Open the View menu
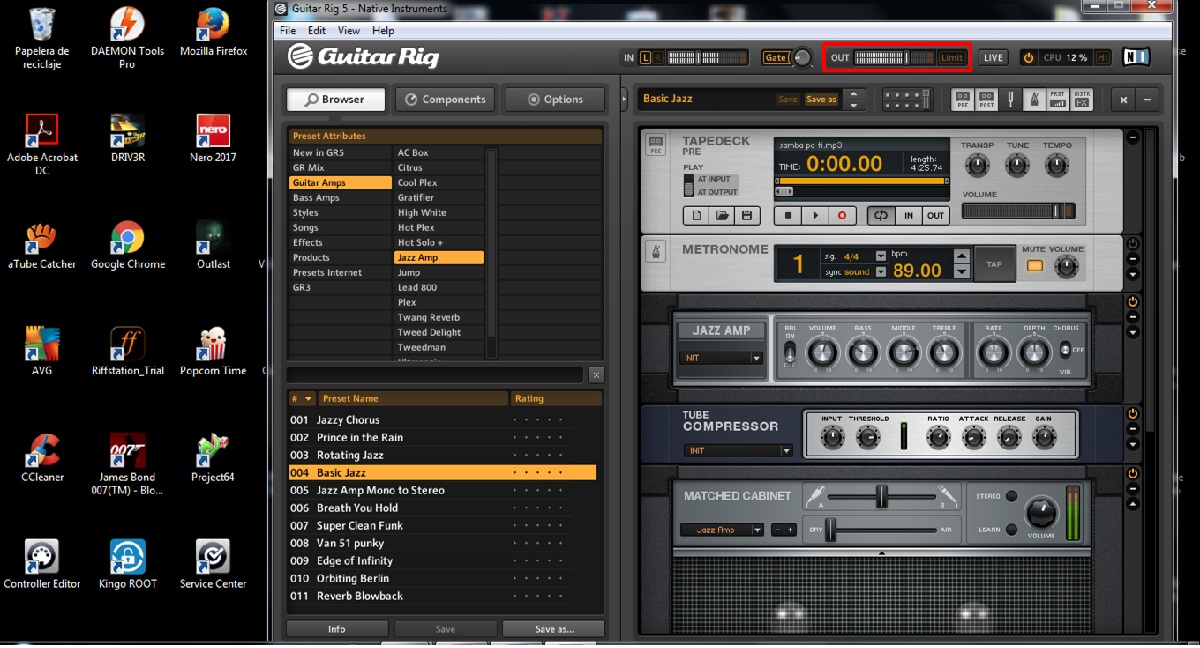 [x=349, y=31]
